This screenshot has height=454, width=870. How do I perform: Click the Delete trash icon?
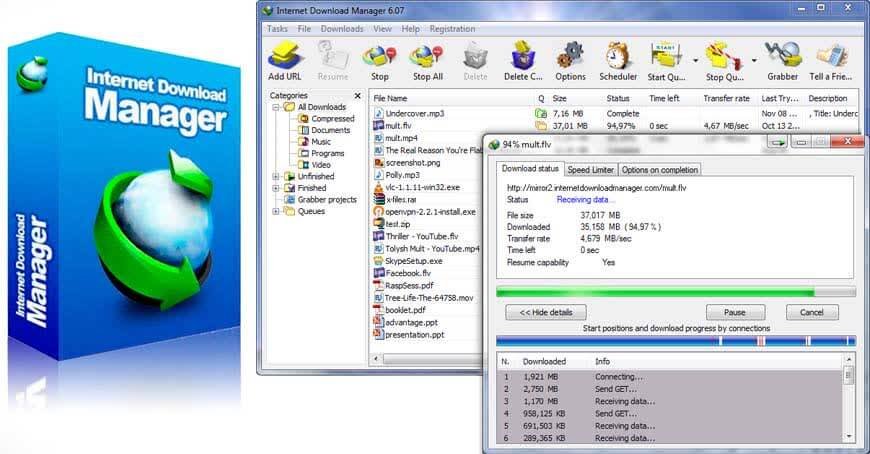point(475,57)
